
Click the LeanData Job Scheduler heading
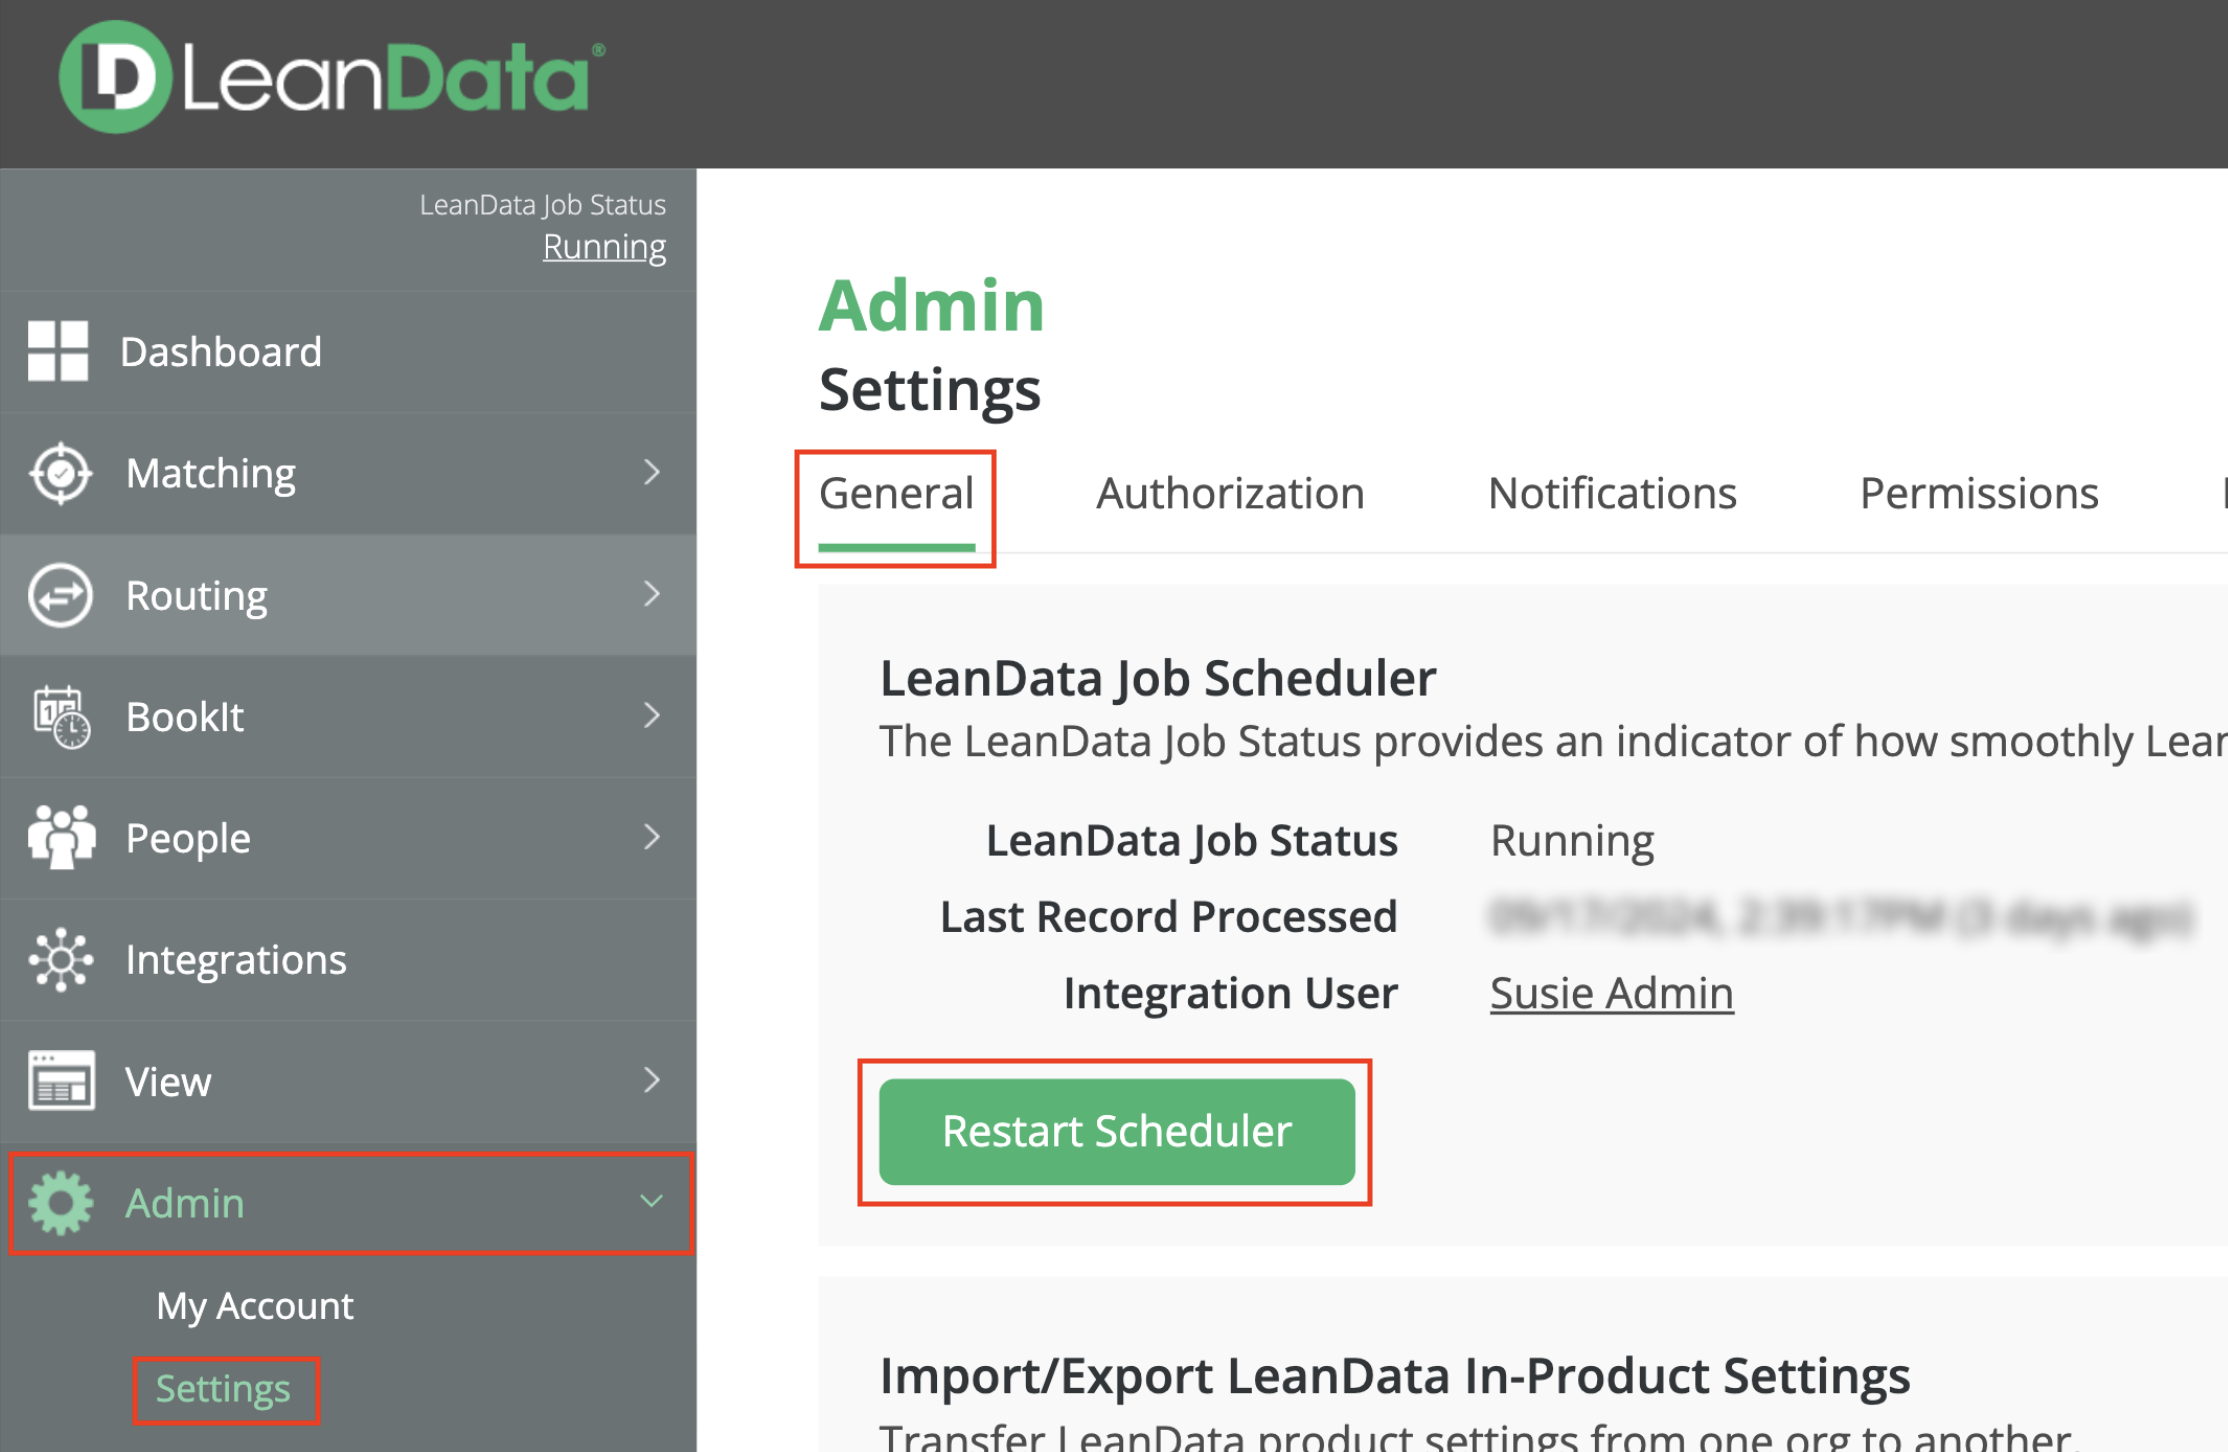1157,678
